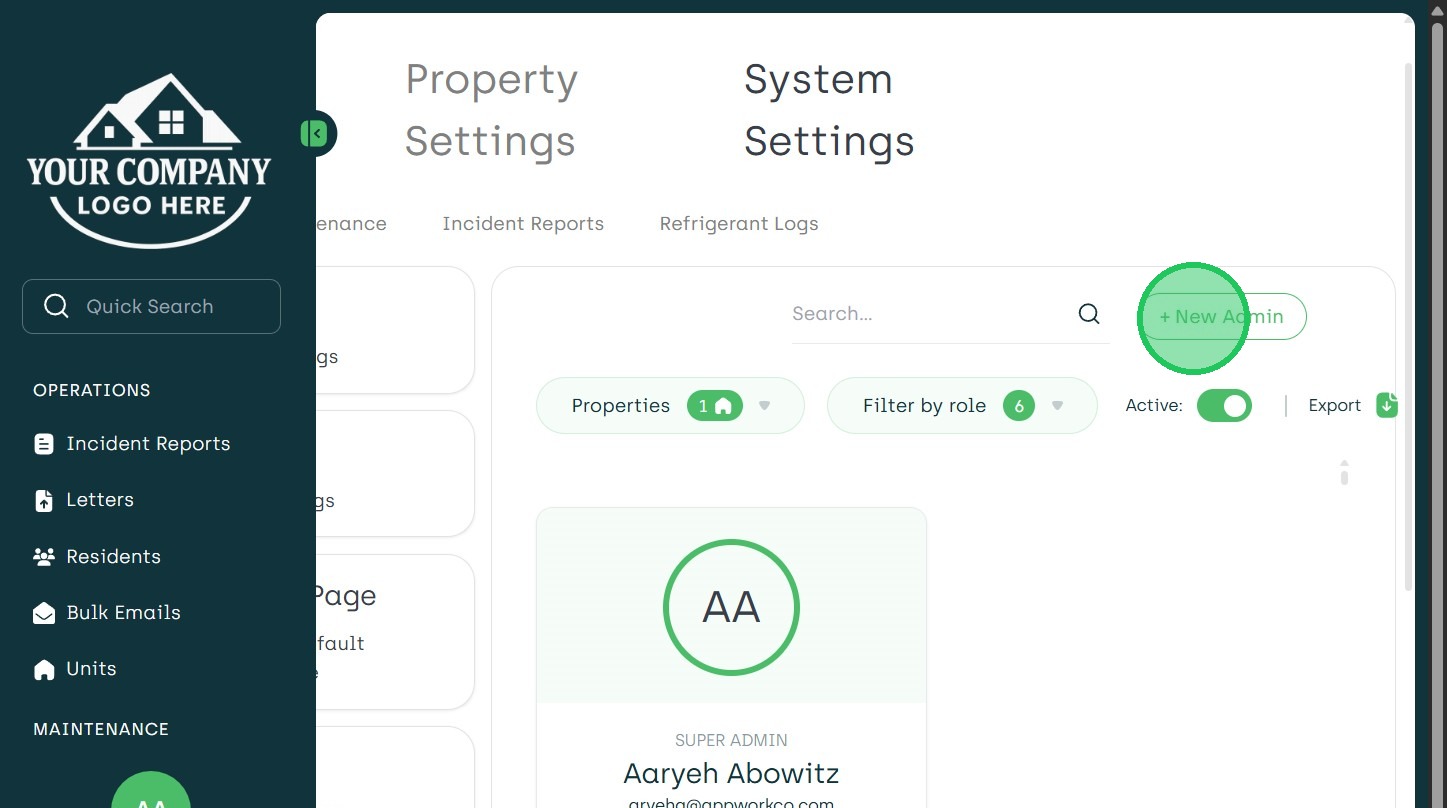Click the Units house icon
Viewport: 1447px width, 808px height.
click(44, 669)
